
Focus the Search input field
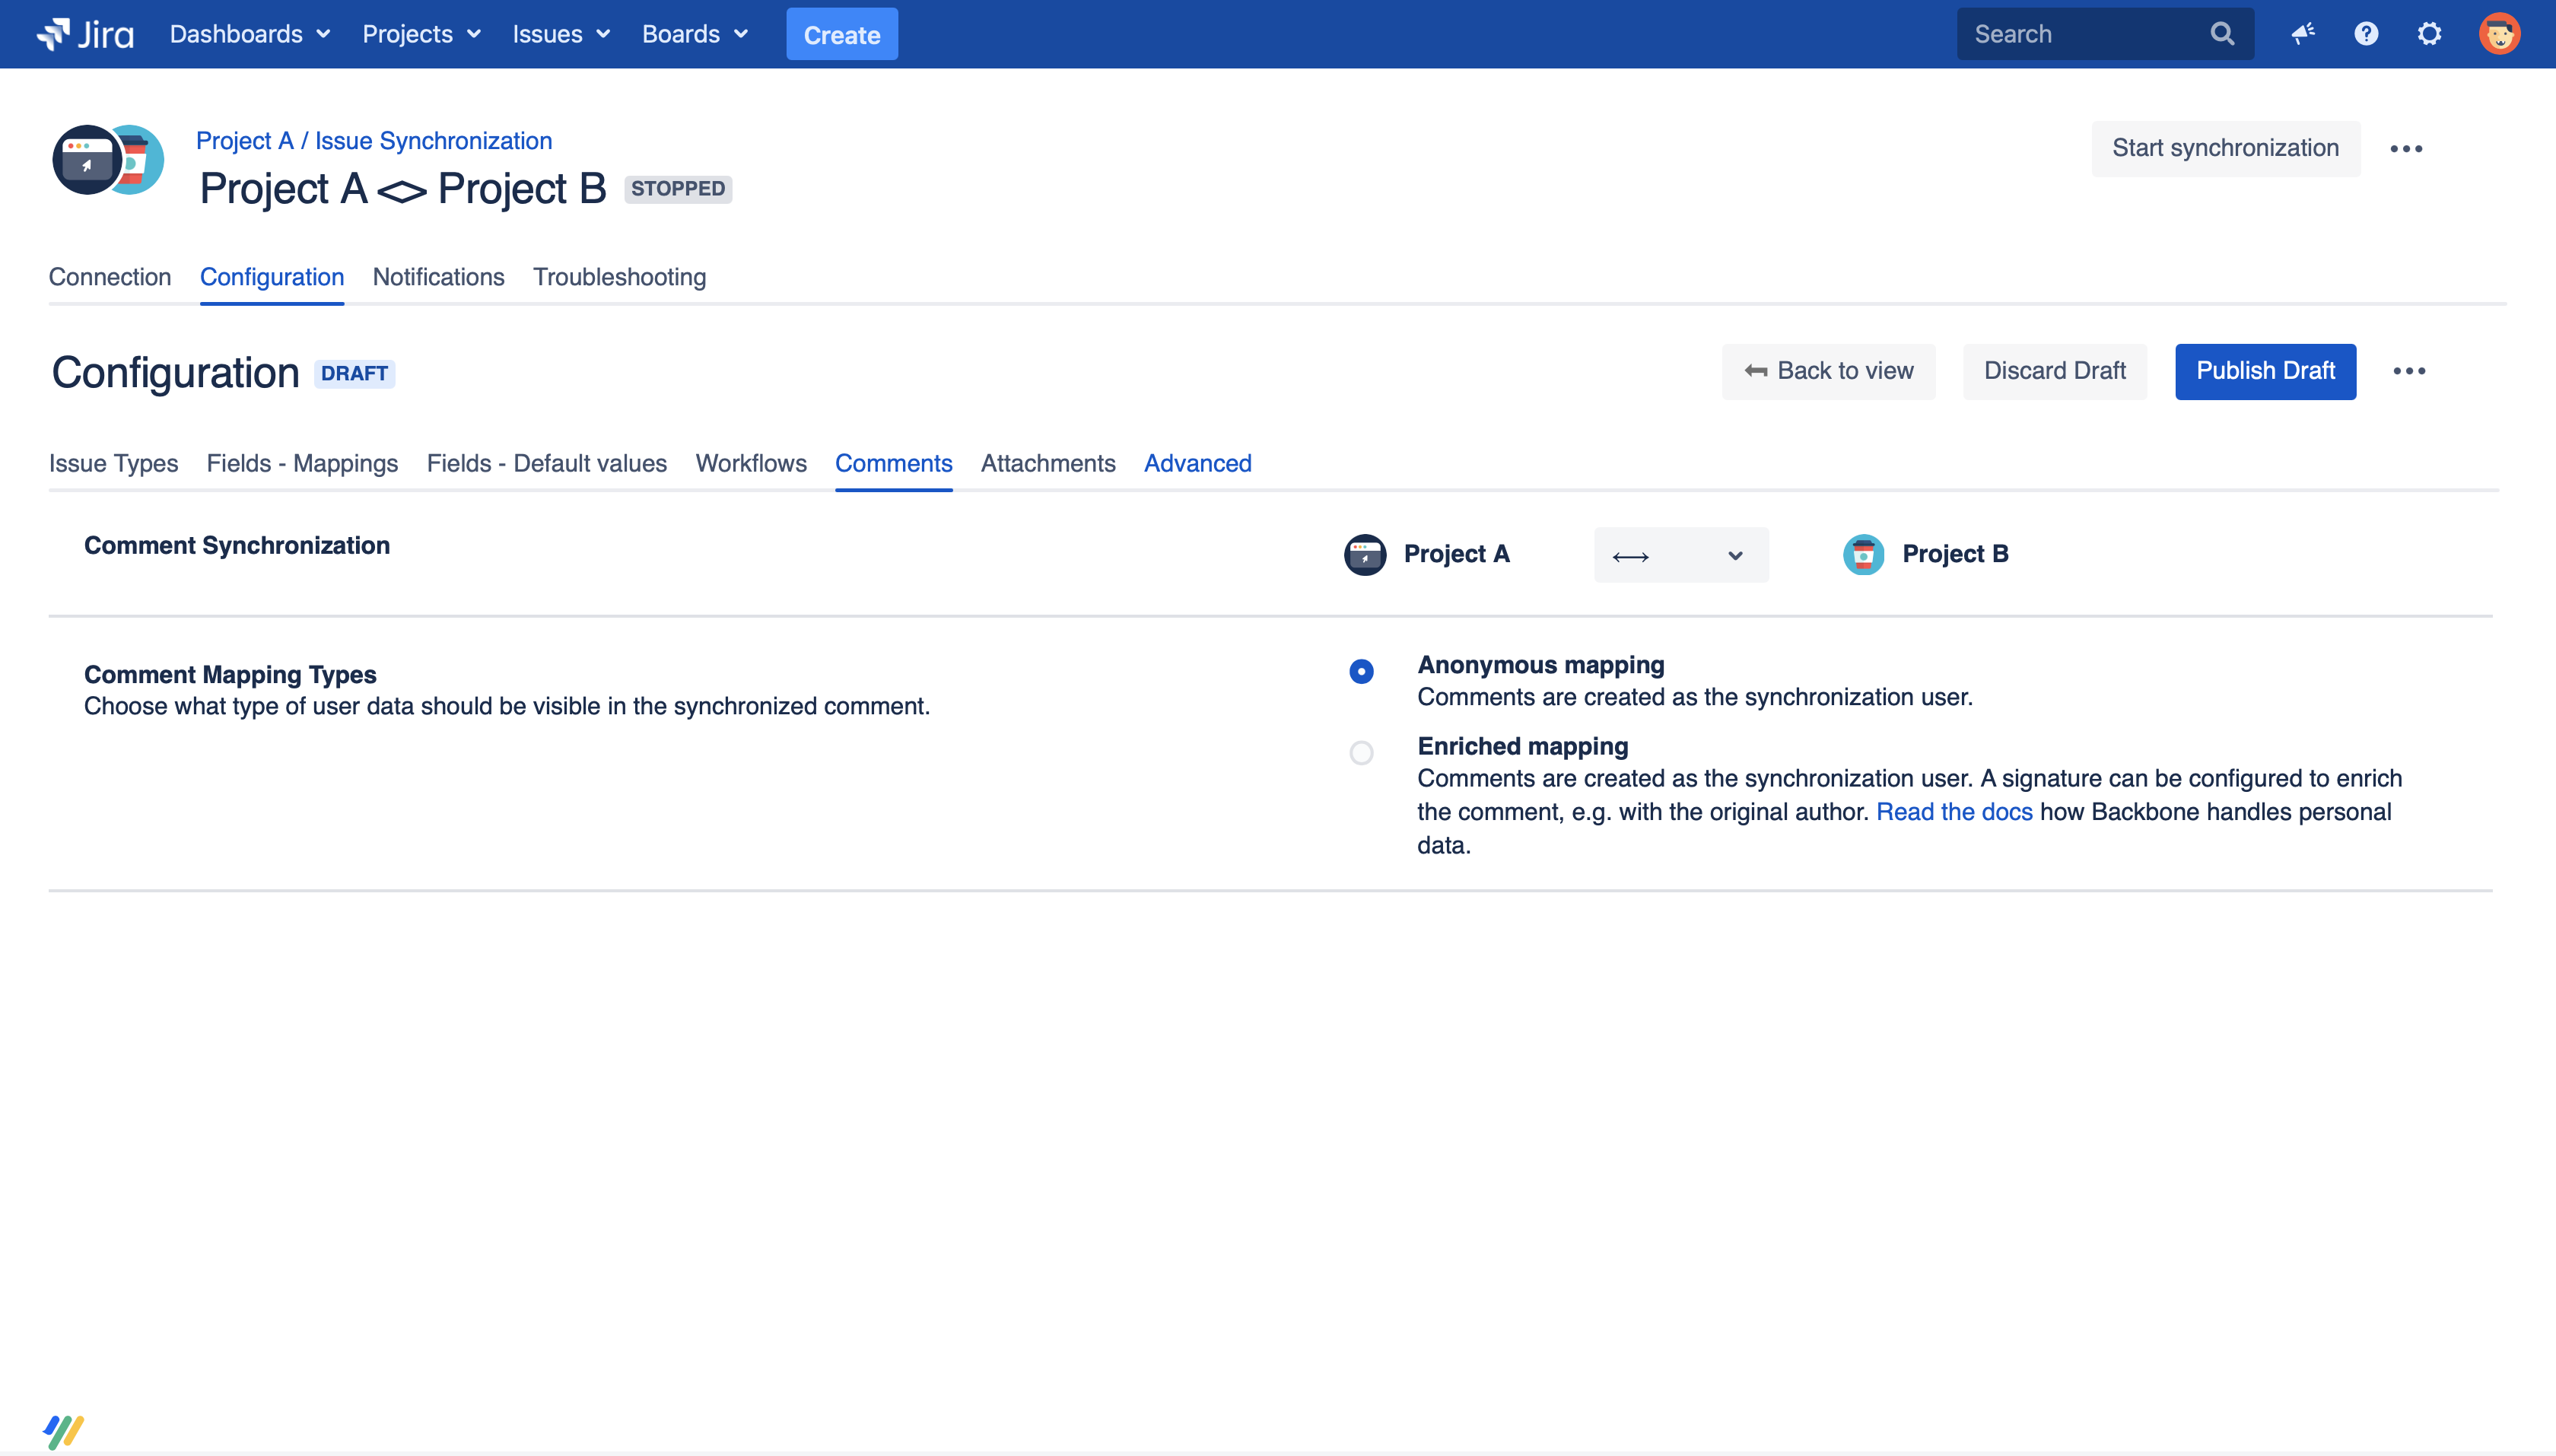click(2080, 34)
